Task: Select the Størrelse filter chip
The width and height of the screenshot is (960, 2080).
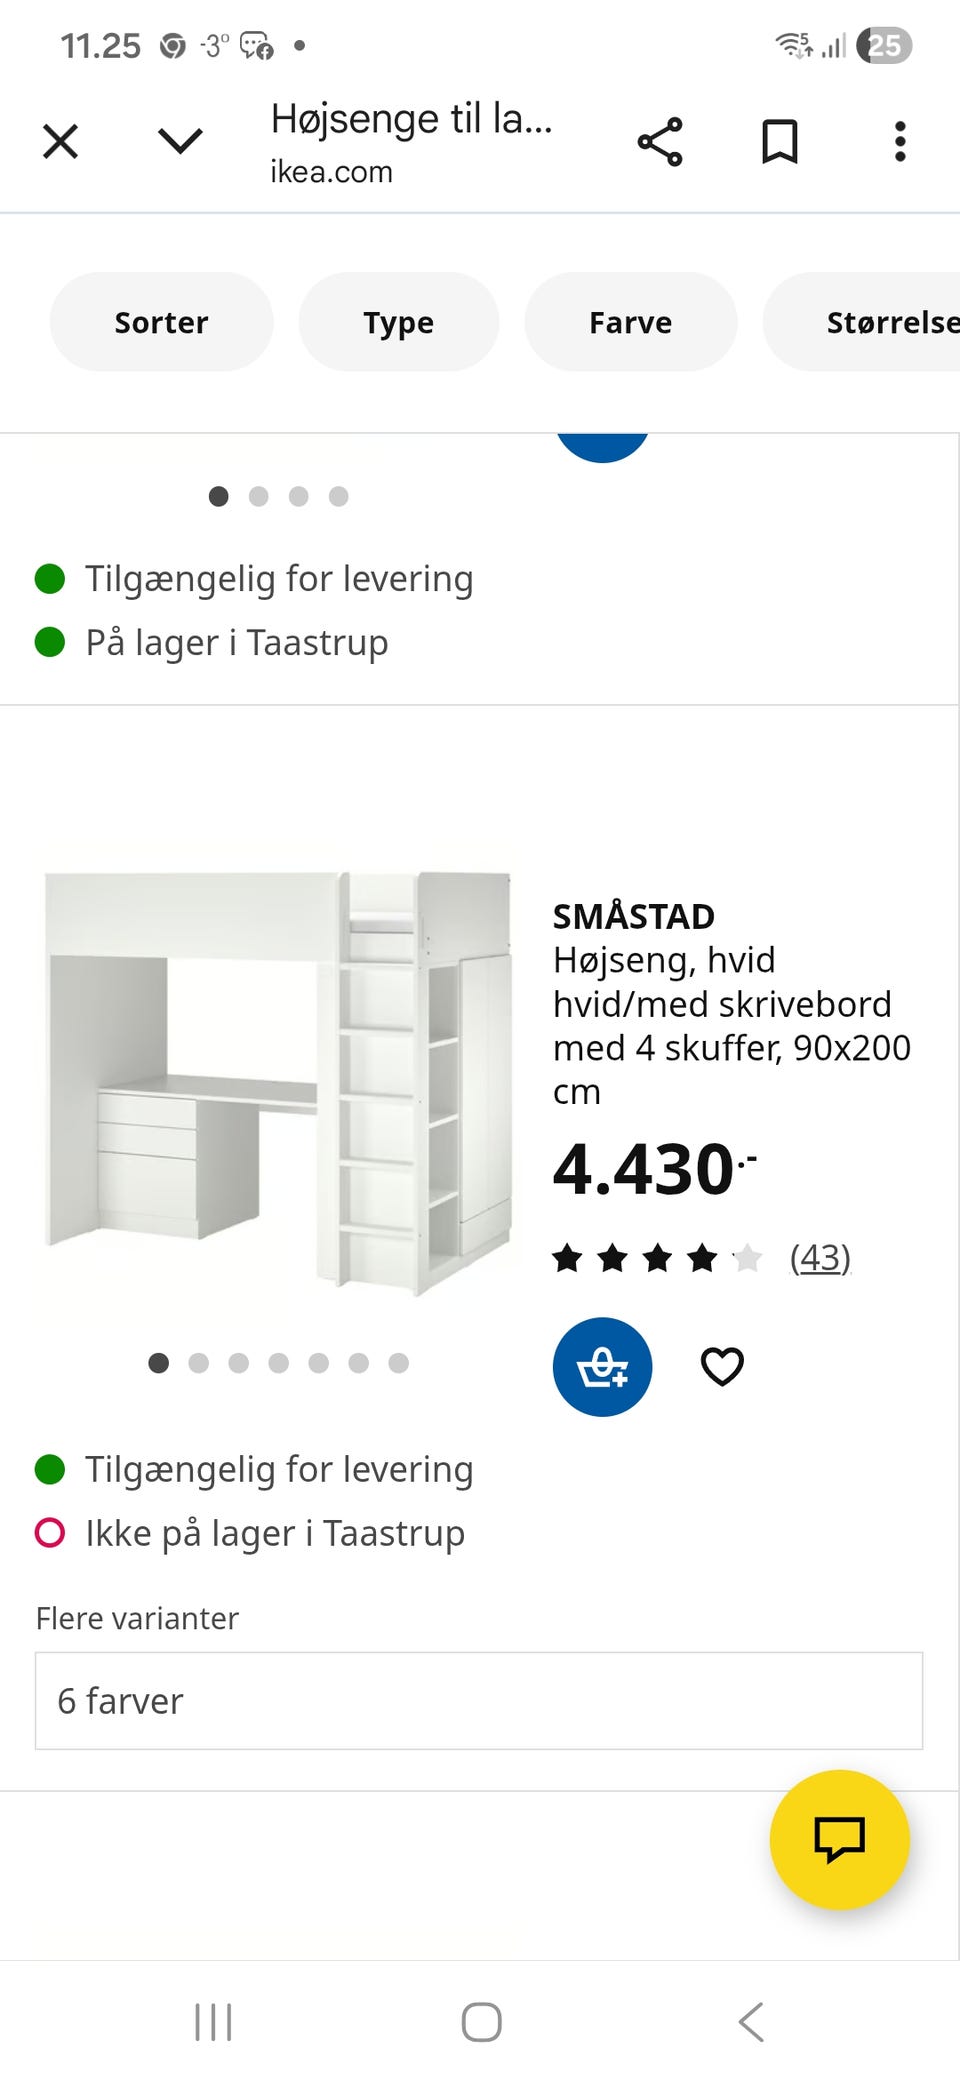Action: (x=880, y=322)
